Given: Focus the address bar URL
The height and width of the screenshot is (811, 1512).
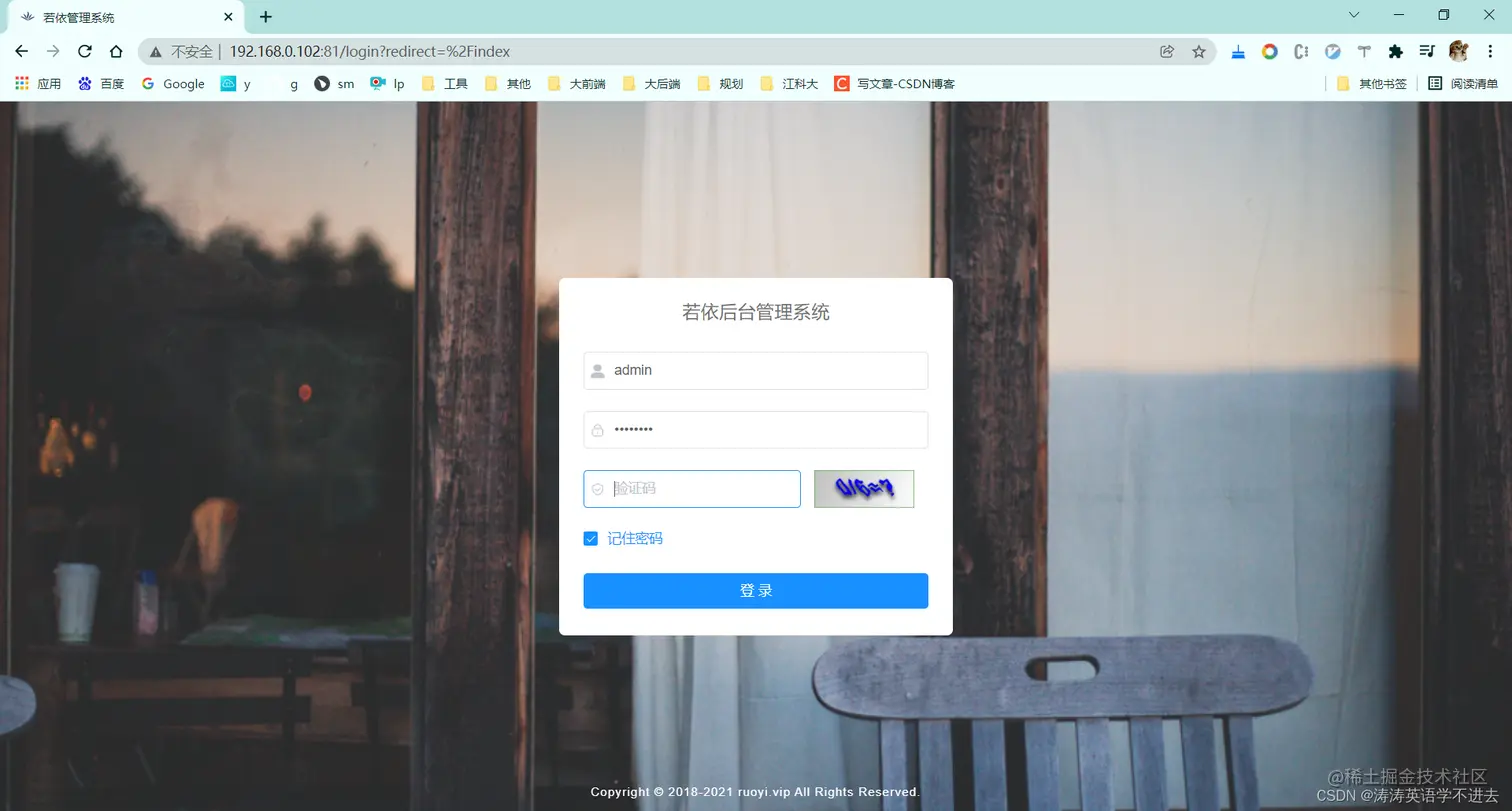Looking at the screenshot, I should pyautogui.click(x=370, y=51).
